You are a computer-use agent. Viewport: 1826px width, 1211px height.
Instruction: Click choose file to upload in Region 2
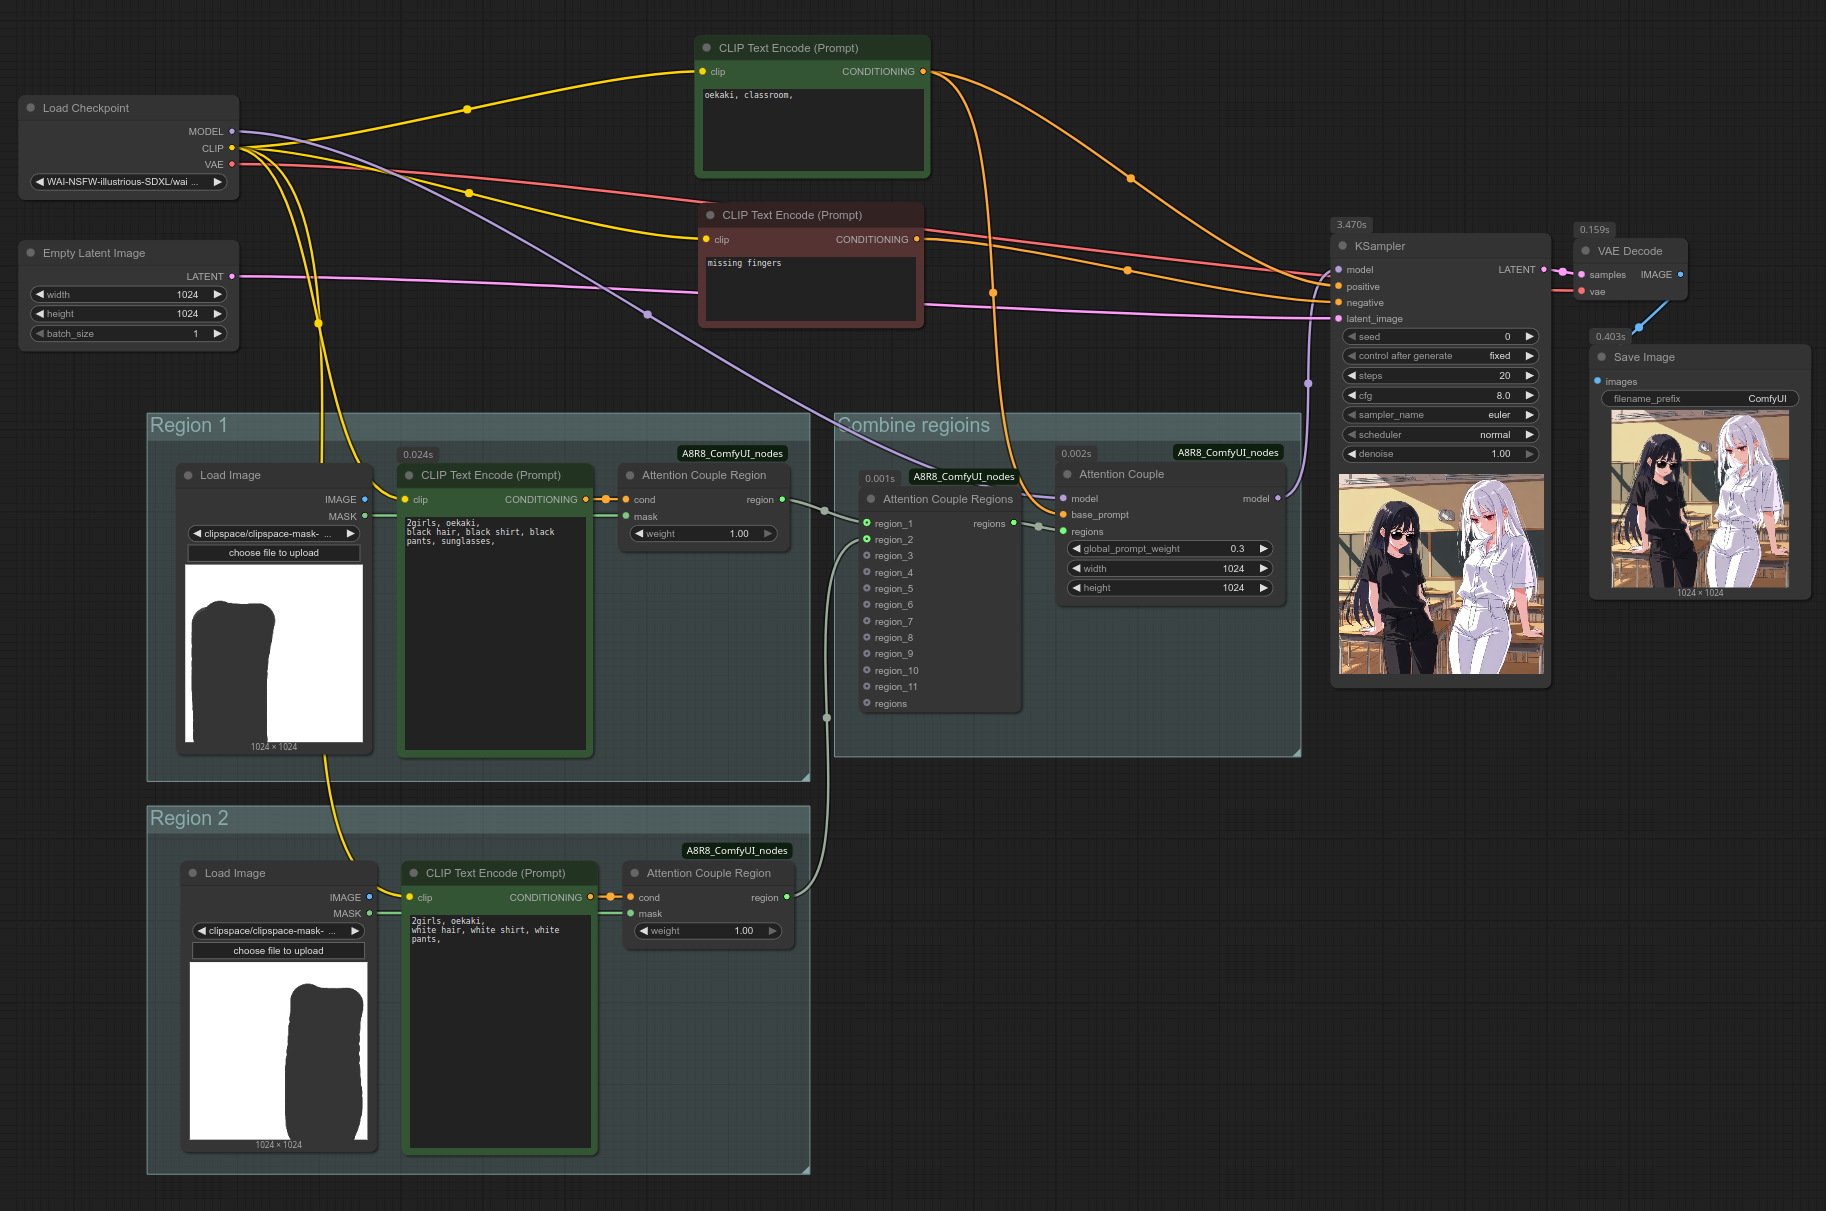pyautogui.click(x=278, y=951)
